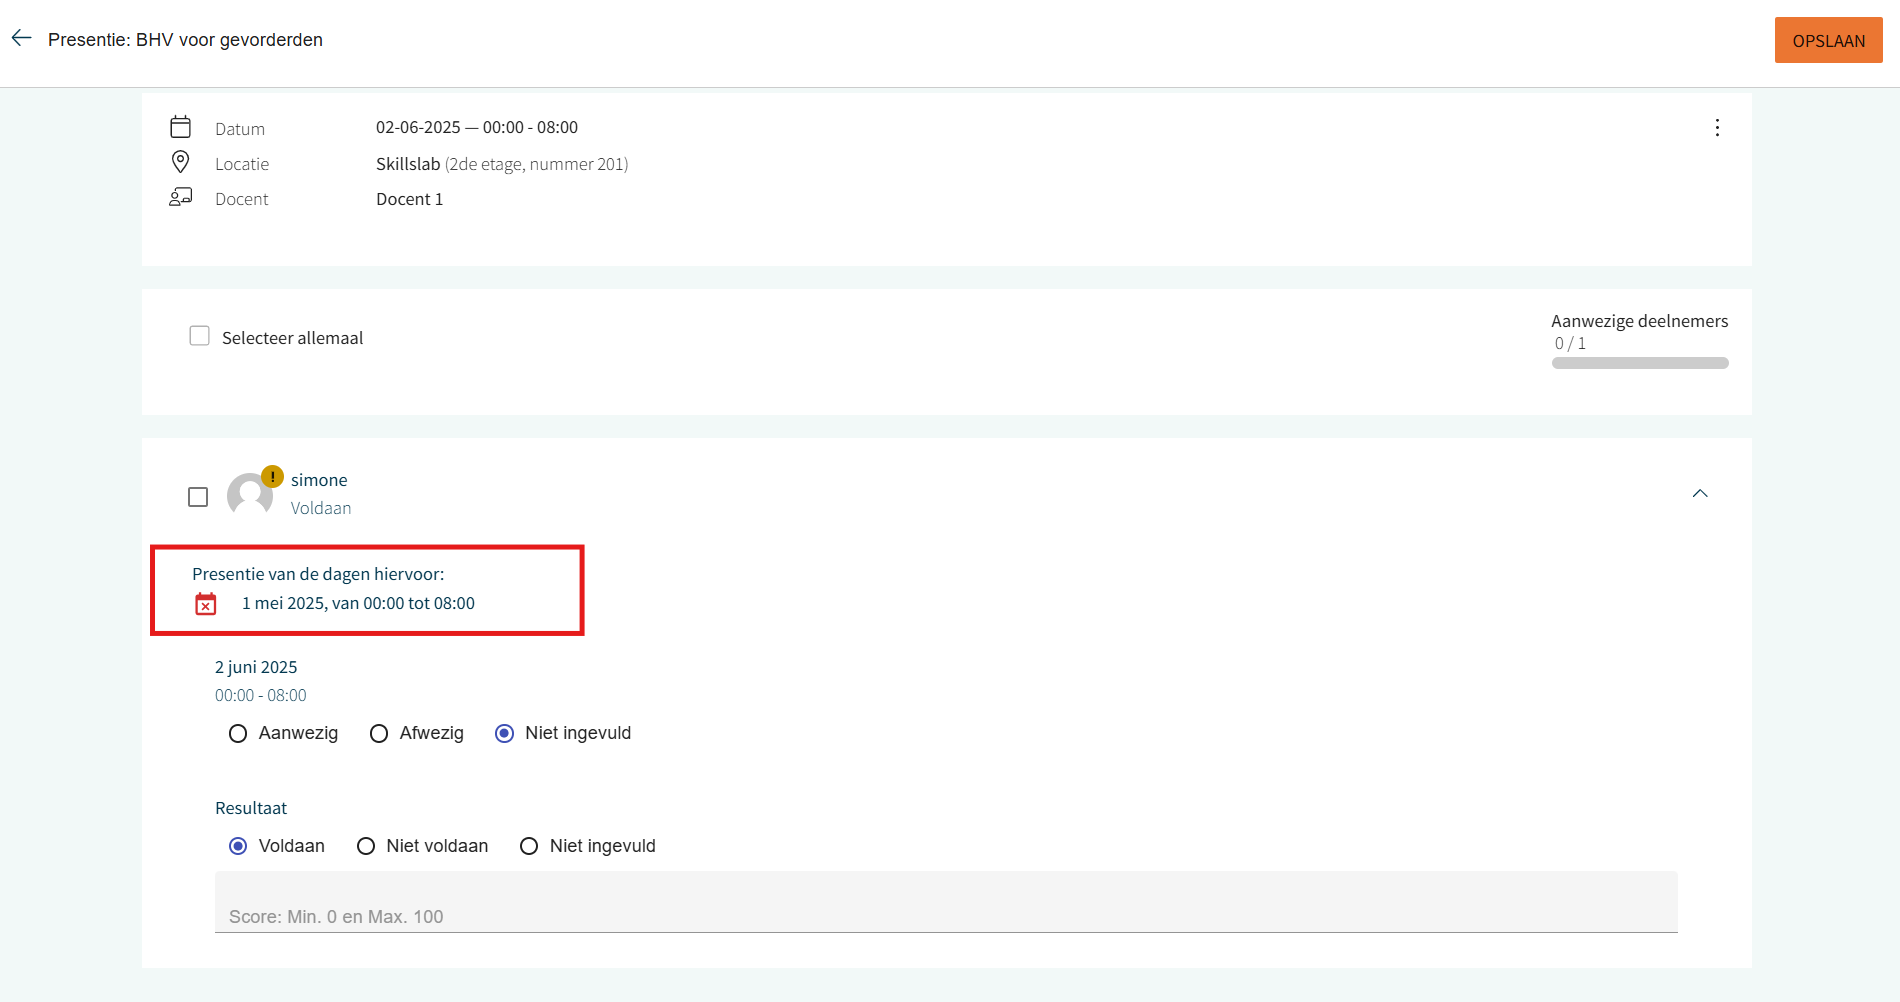
Task: Click the 00:00 - 08:00 time under 2 juni
Action: coord(261,695)
